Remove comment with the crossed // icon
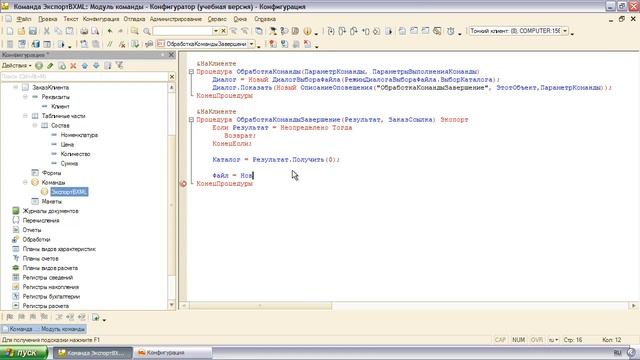 coord(122,44)
